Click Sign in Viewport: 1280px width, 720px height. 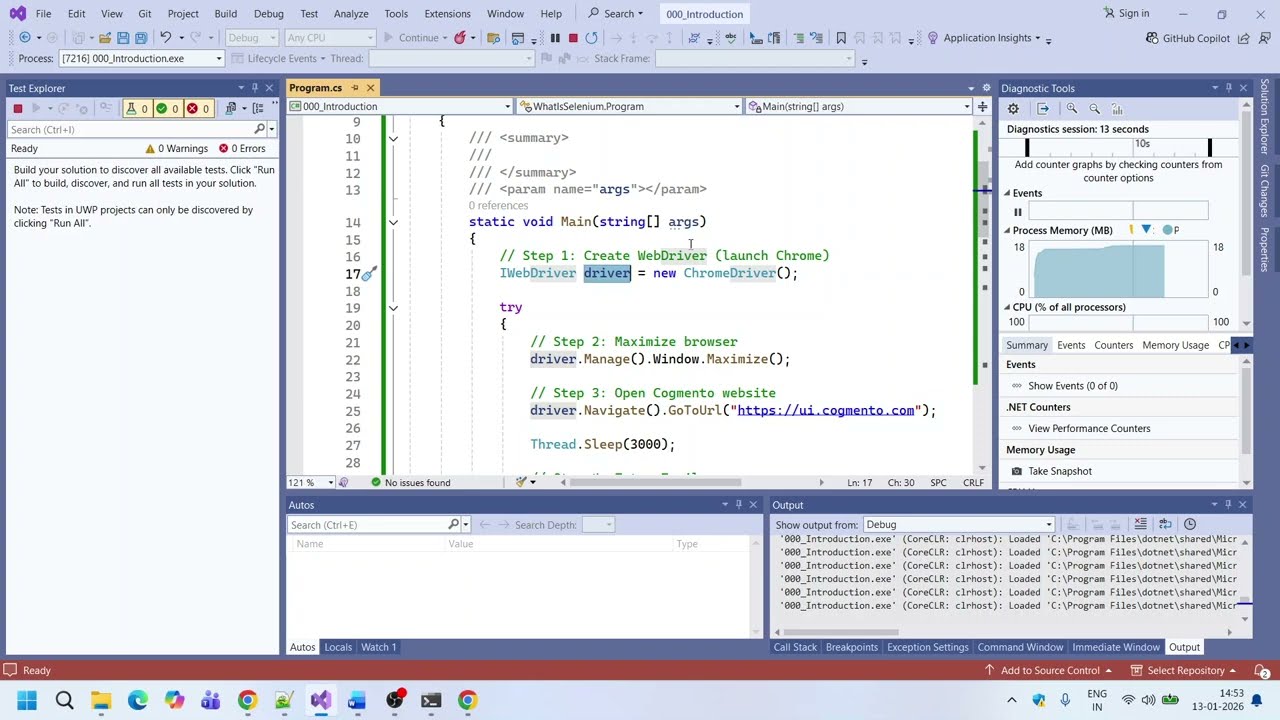pos(1126,13)
